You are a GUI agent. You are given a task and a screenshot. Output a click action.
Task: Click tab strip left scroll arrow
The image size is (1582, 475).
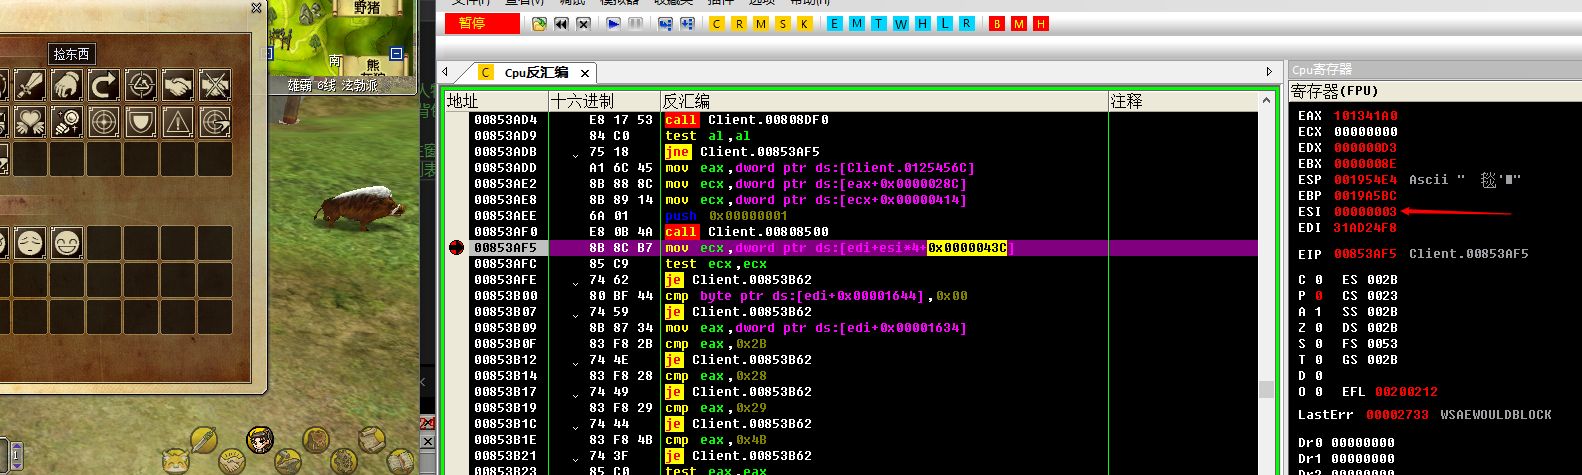445,72
